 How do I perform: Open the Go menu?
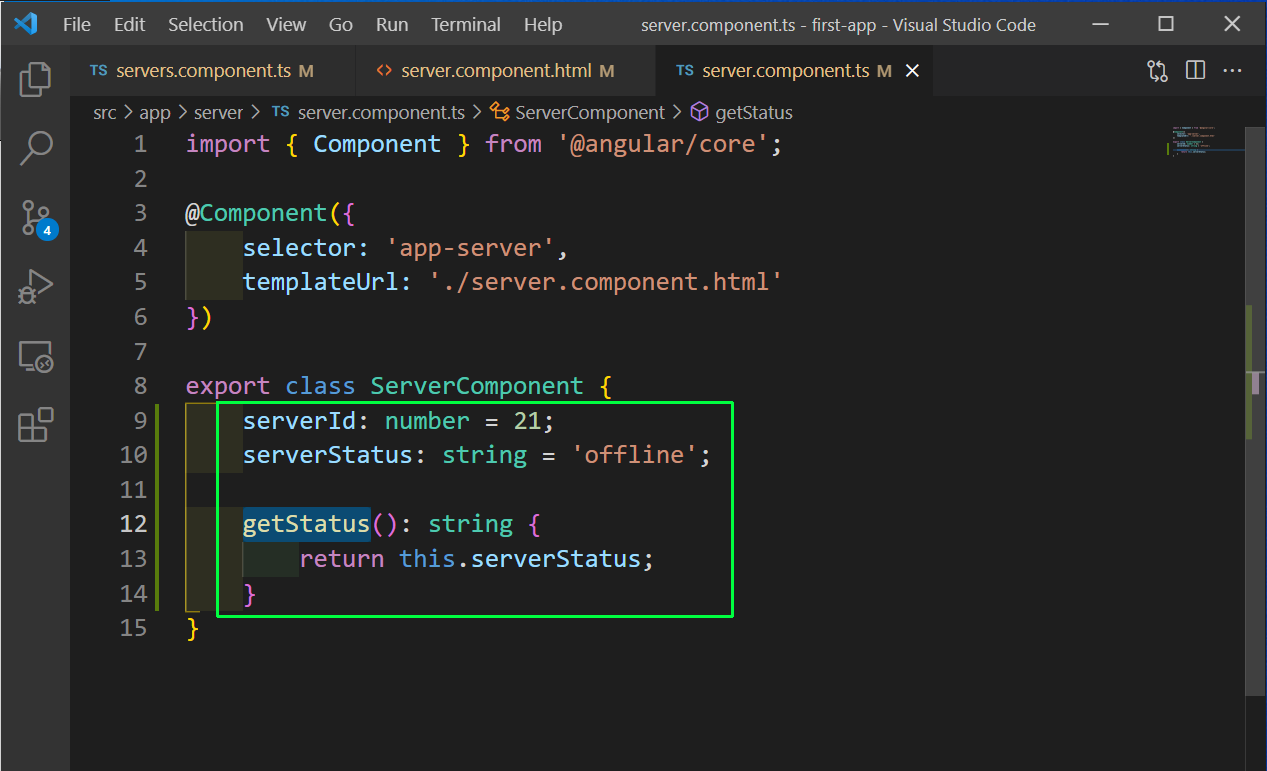coord(341,25)
